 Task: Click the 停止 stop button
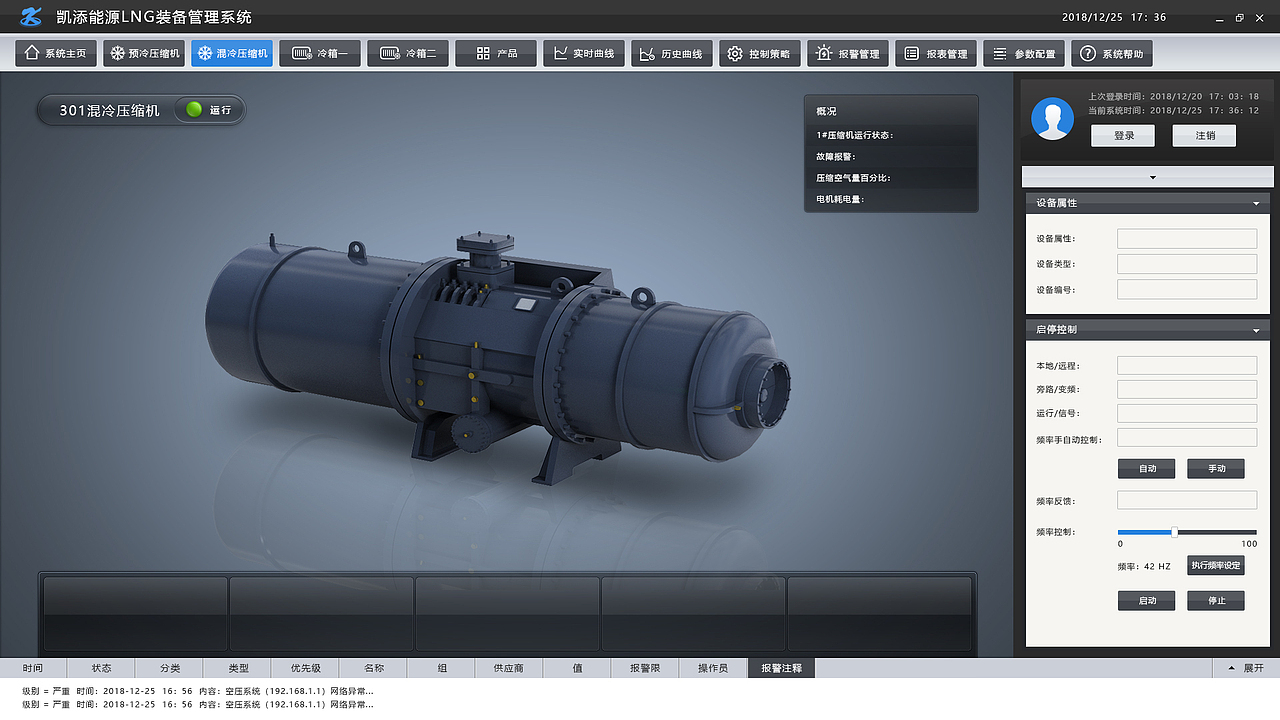click(x=1216, y=601)
